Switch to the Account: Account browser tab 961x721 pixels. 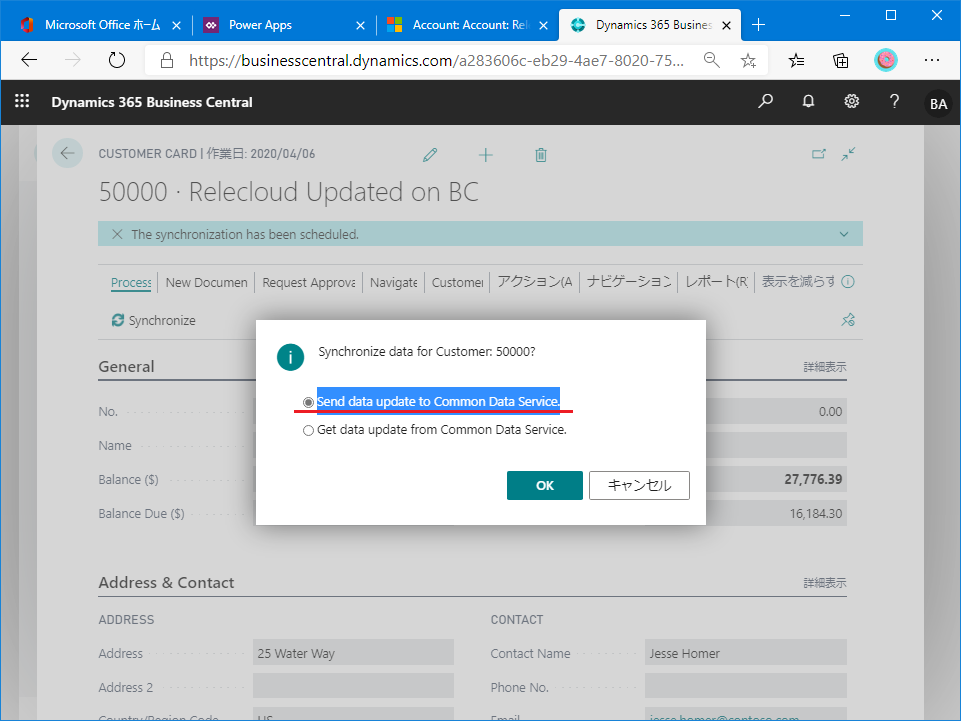point(470,25)
